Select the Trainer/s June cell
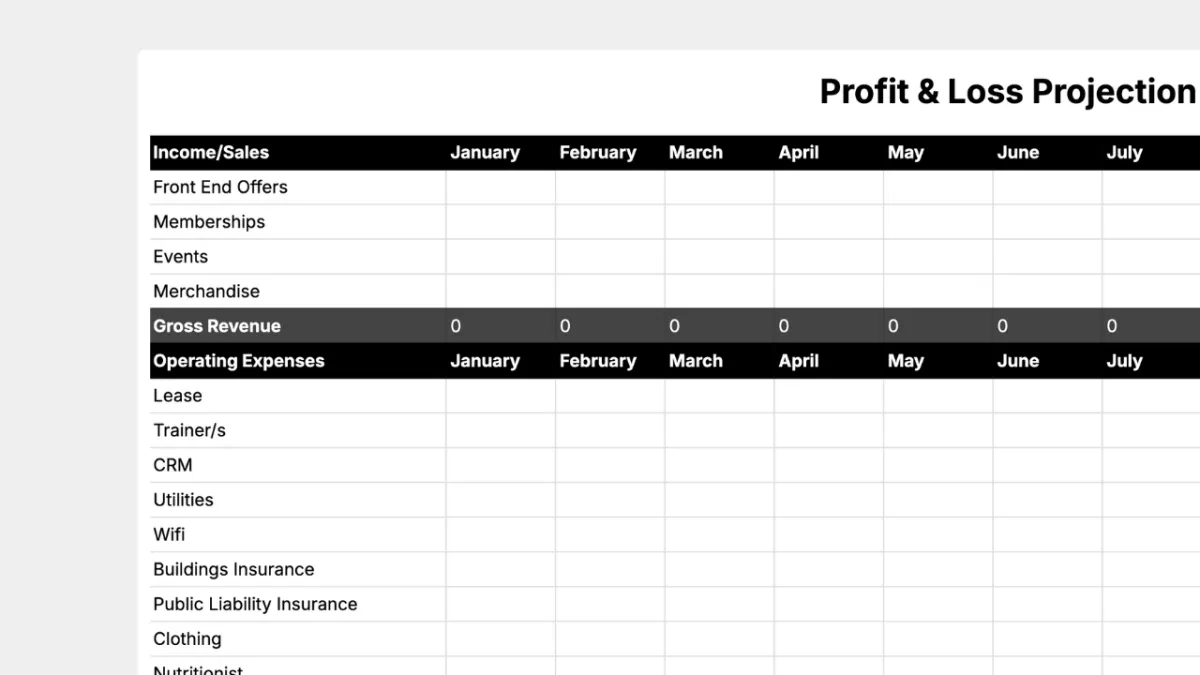 (x=1047, y=431)
